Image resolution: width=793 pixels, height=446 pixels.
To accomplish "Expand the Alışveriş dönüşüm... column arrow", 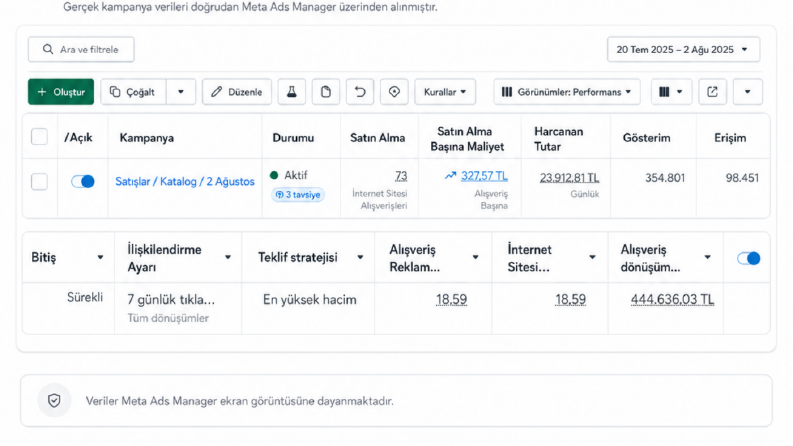I will [x=708, y=257].
